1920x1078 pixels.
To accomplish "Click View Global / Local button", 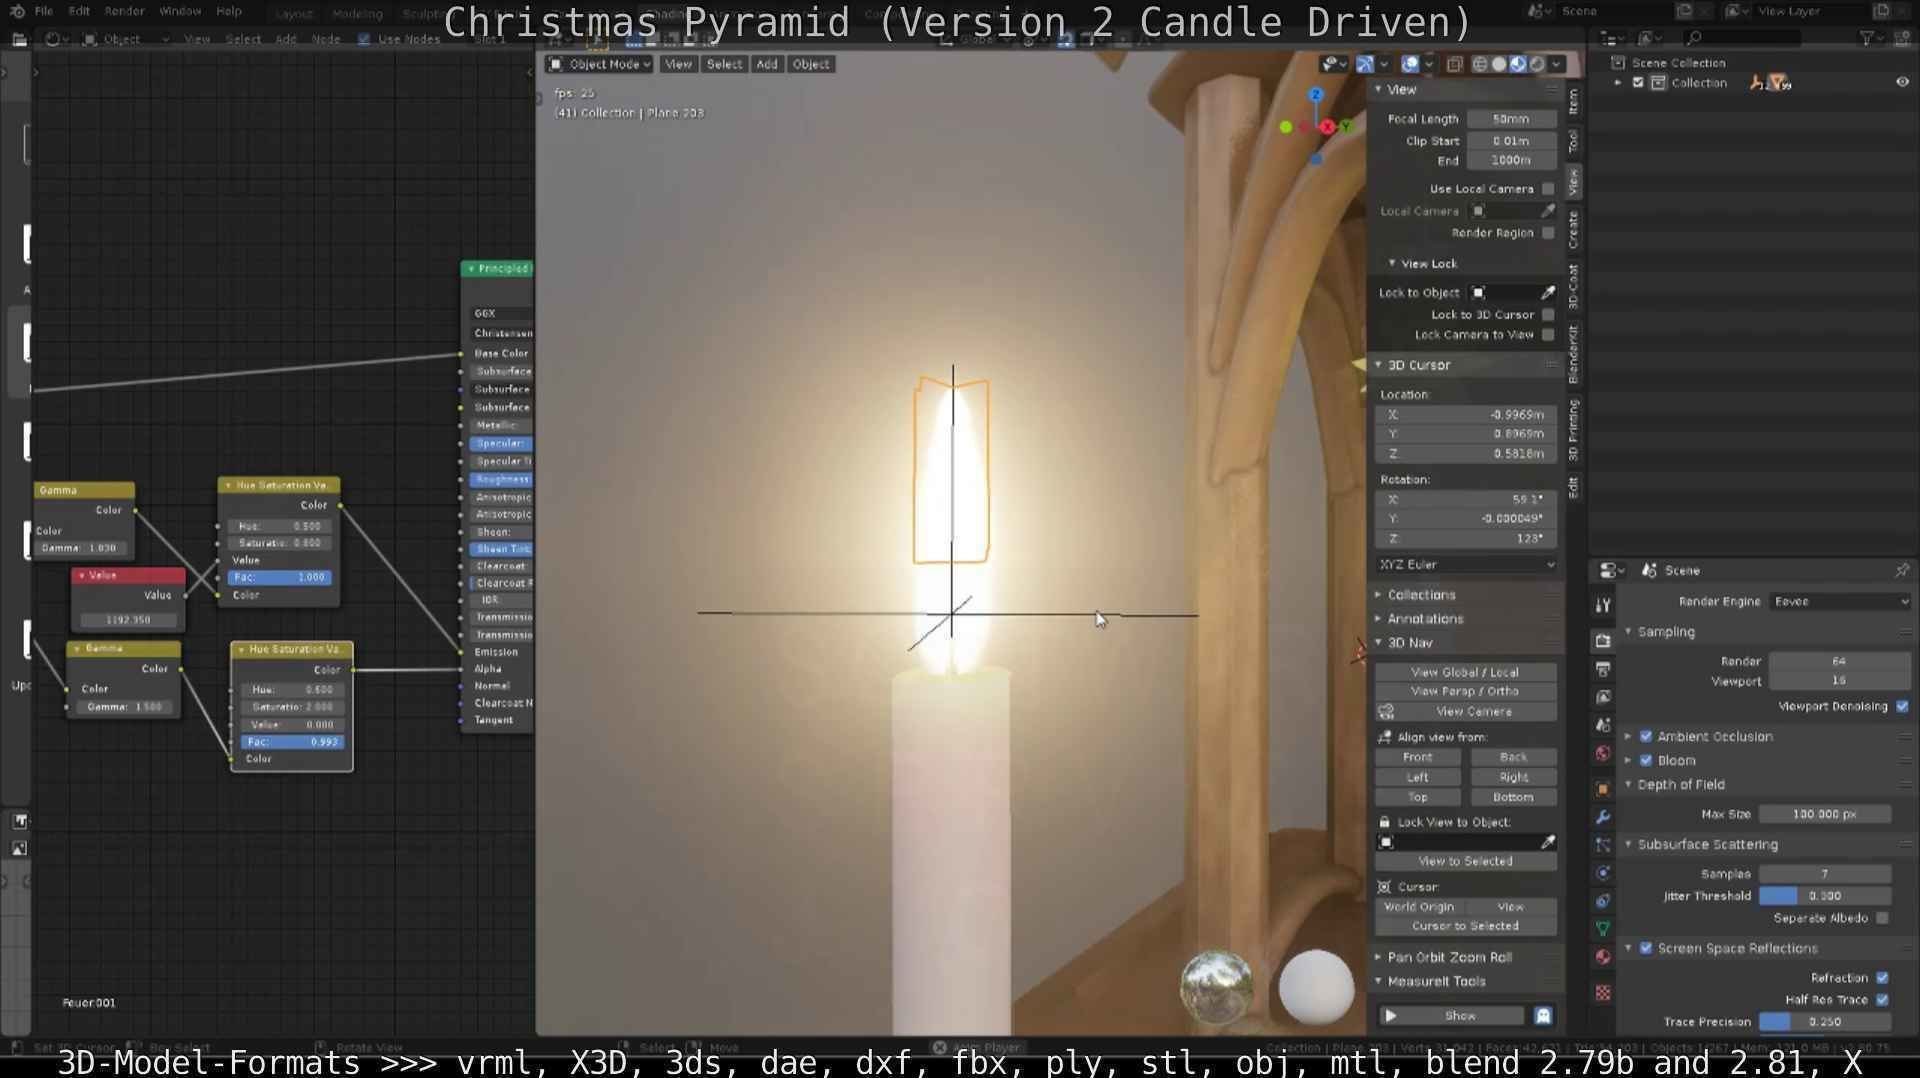I will [1465, 673].
